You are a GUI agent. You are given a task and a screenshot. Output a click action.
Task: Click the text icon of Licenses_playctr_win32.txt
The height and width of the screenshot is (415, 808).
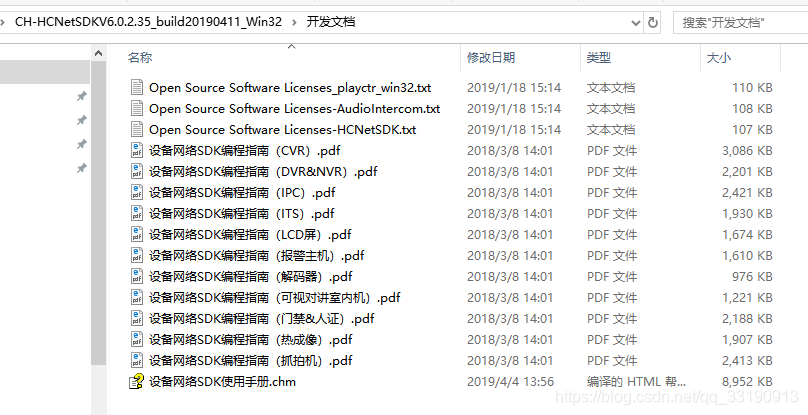click(137, 88)
